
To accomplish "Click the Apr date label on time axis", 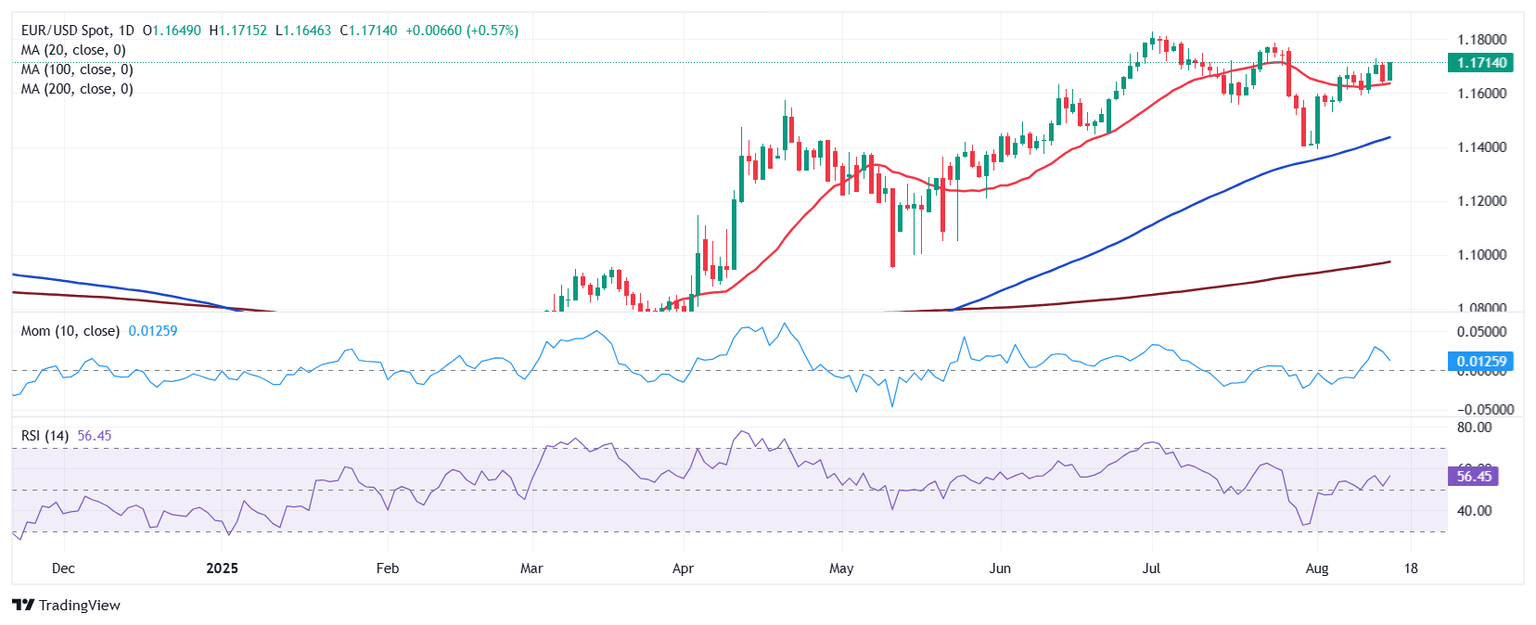I will point(683,568).
